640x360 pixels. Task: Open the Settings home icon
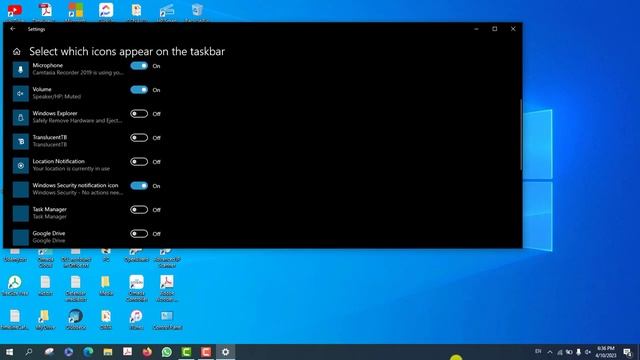pos(16,52)
